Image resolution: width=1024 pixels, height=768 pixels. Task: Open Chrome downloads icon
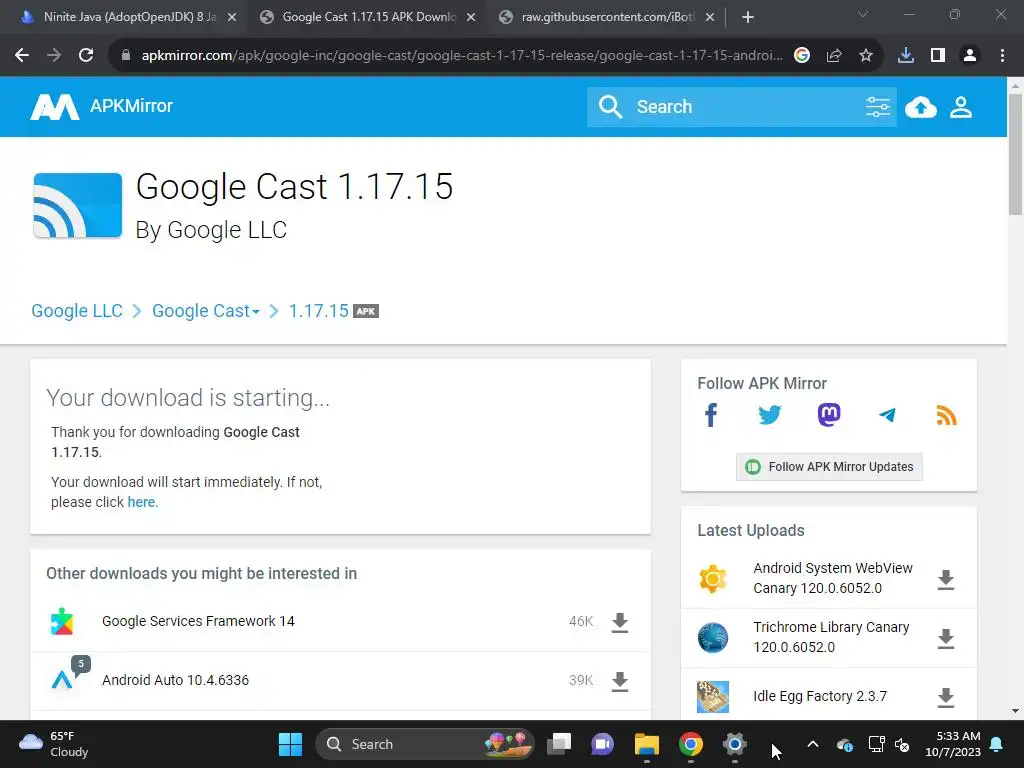pyautogui.click(x=906, y=56)
